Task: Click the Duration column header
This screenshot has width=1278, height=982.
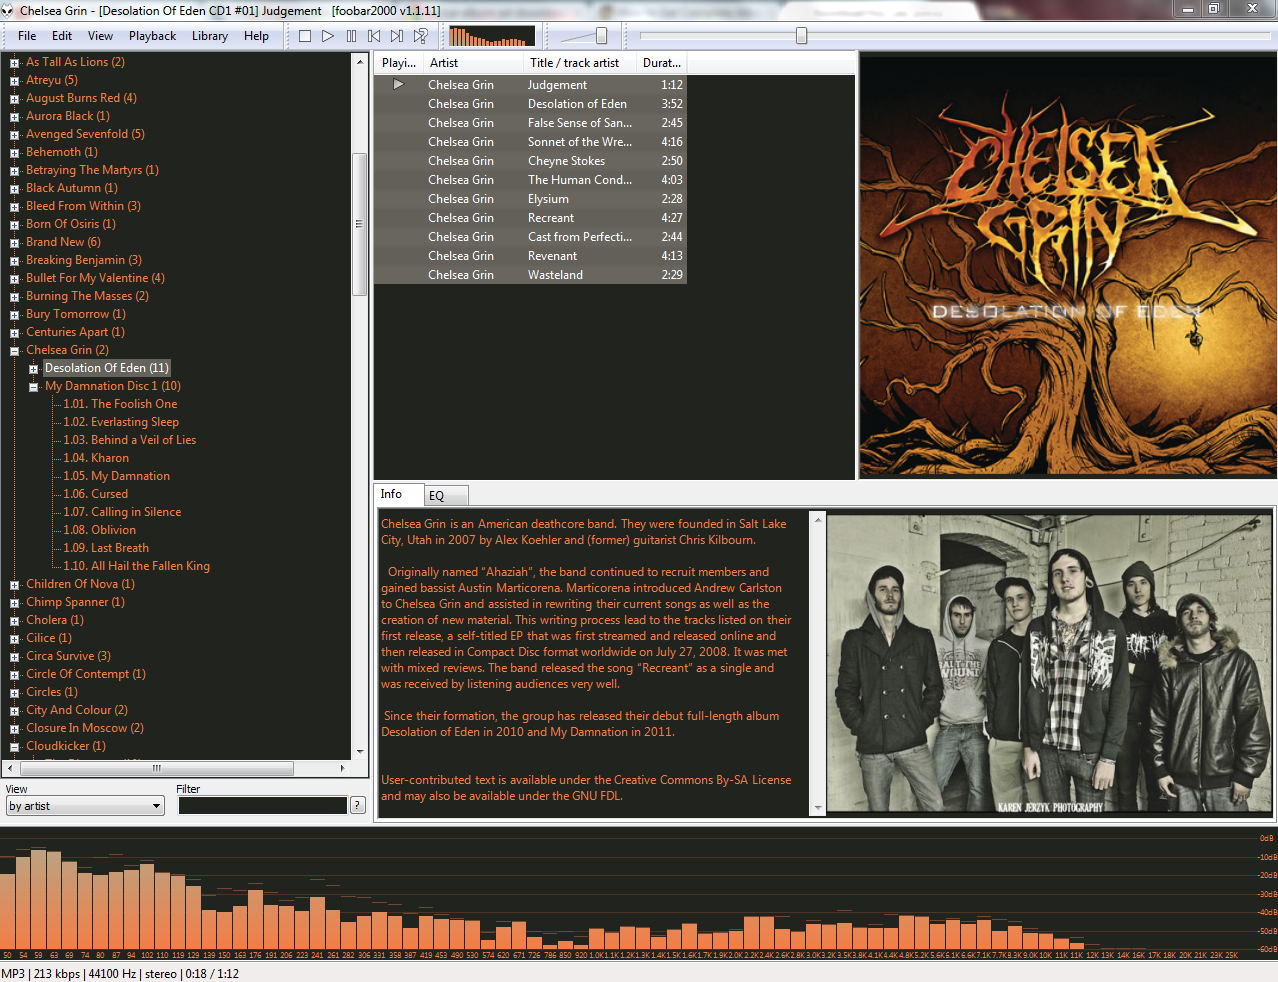Action: click(662, 63)
